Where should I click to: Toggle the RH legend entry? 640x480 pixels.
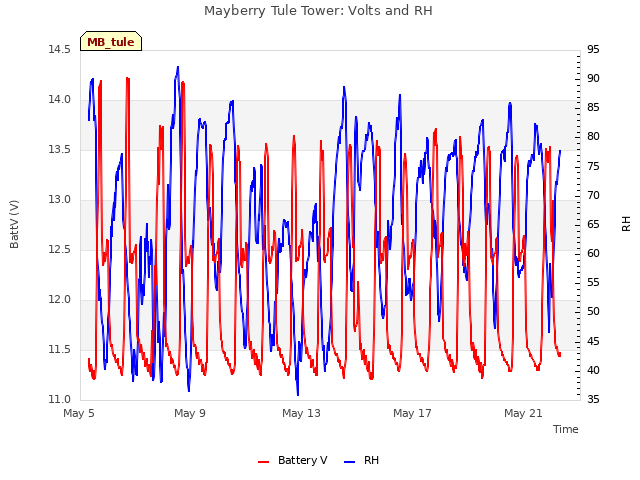(x=361, y=460)
